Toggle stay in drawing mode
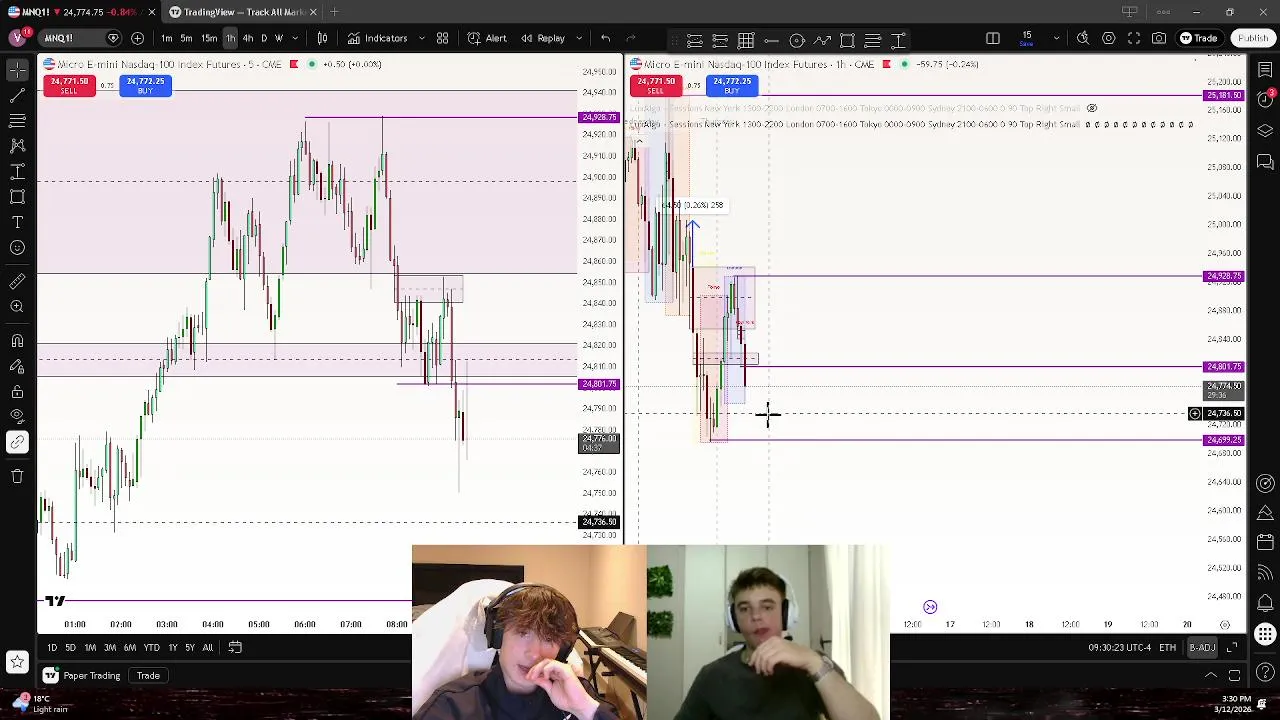 [17, 366]
